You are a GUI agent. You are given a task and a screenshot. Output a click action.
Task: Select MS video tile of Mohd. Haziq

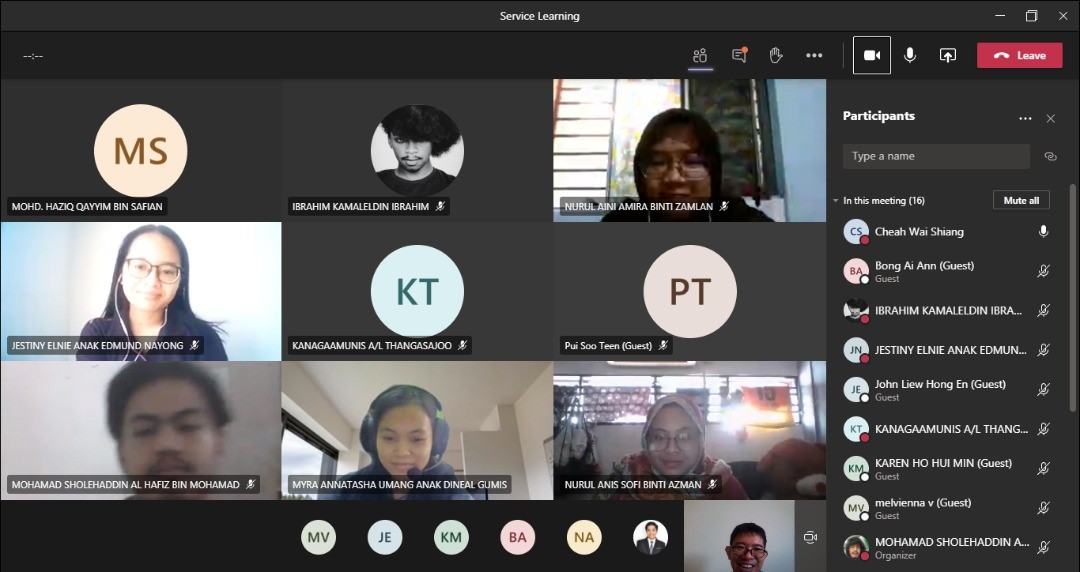[x=141, y=150]
